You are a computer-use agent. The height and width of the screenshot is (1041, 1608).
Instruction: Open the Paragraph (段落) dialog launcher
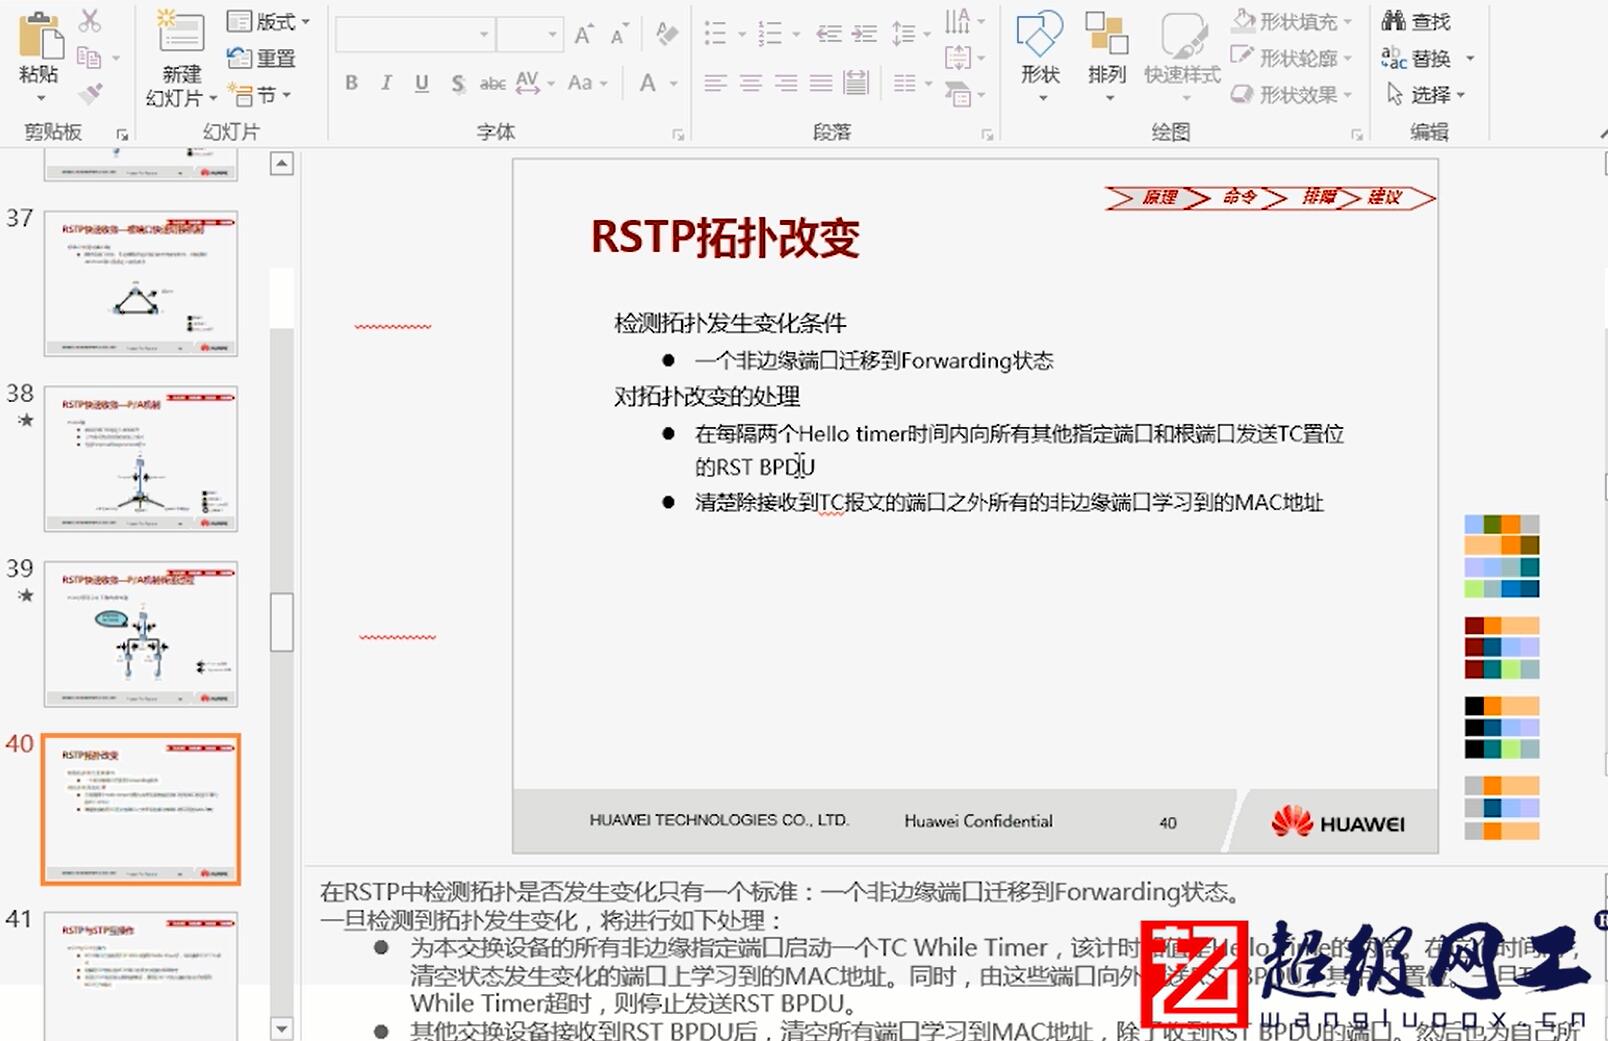pos(987,134)
